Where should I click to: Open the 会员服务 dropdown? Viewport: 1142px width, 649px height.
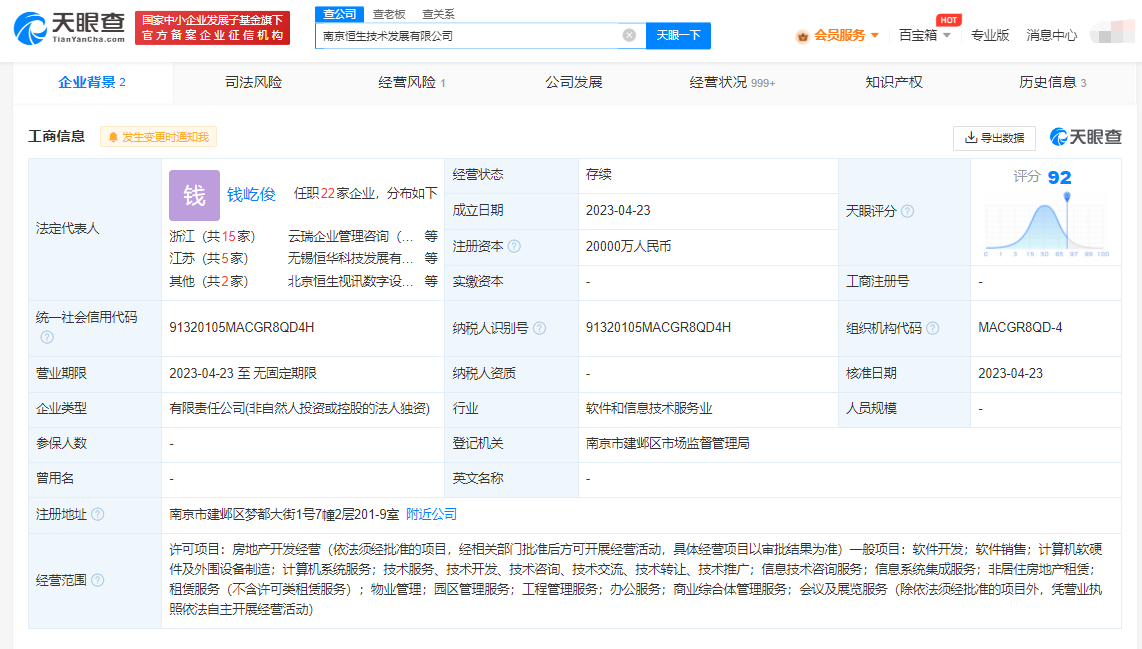(846, 35)
